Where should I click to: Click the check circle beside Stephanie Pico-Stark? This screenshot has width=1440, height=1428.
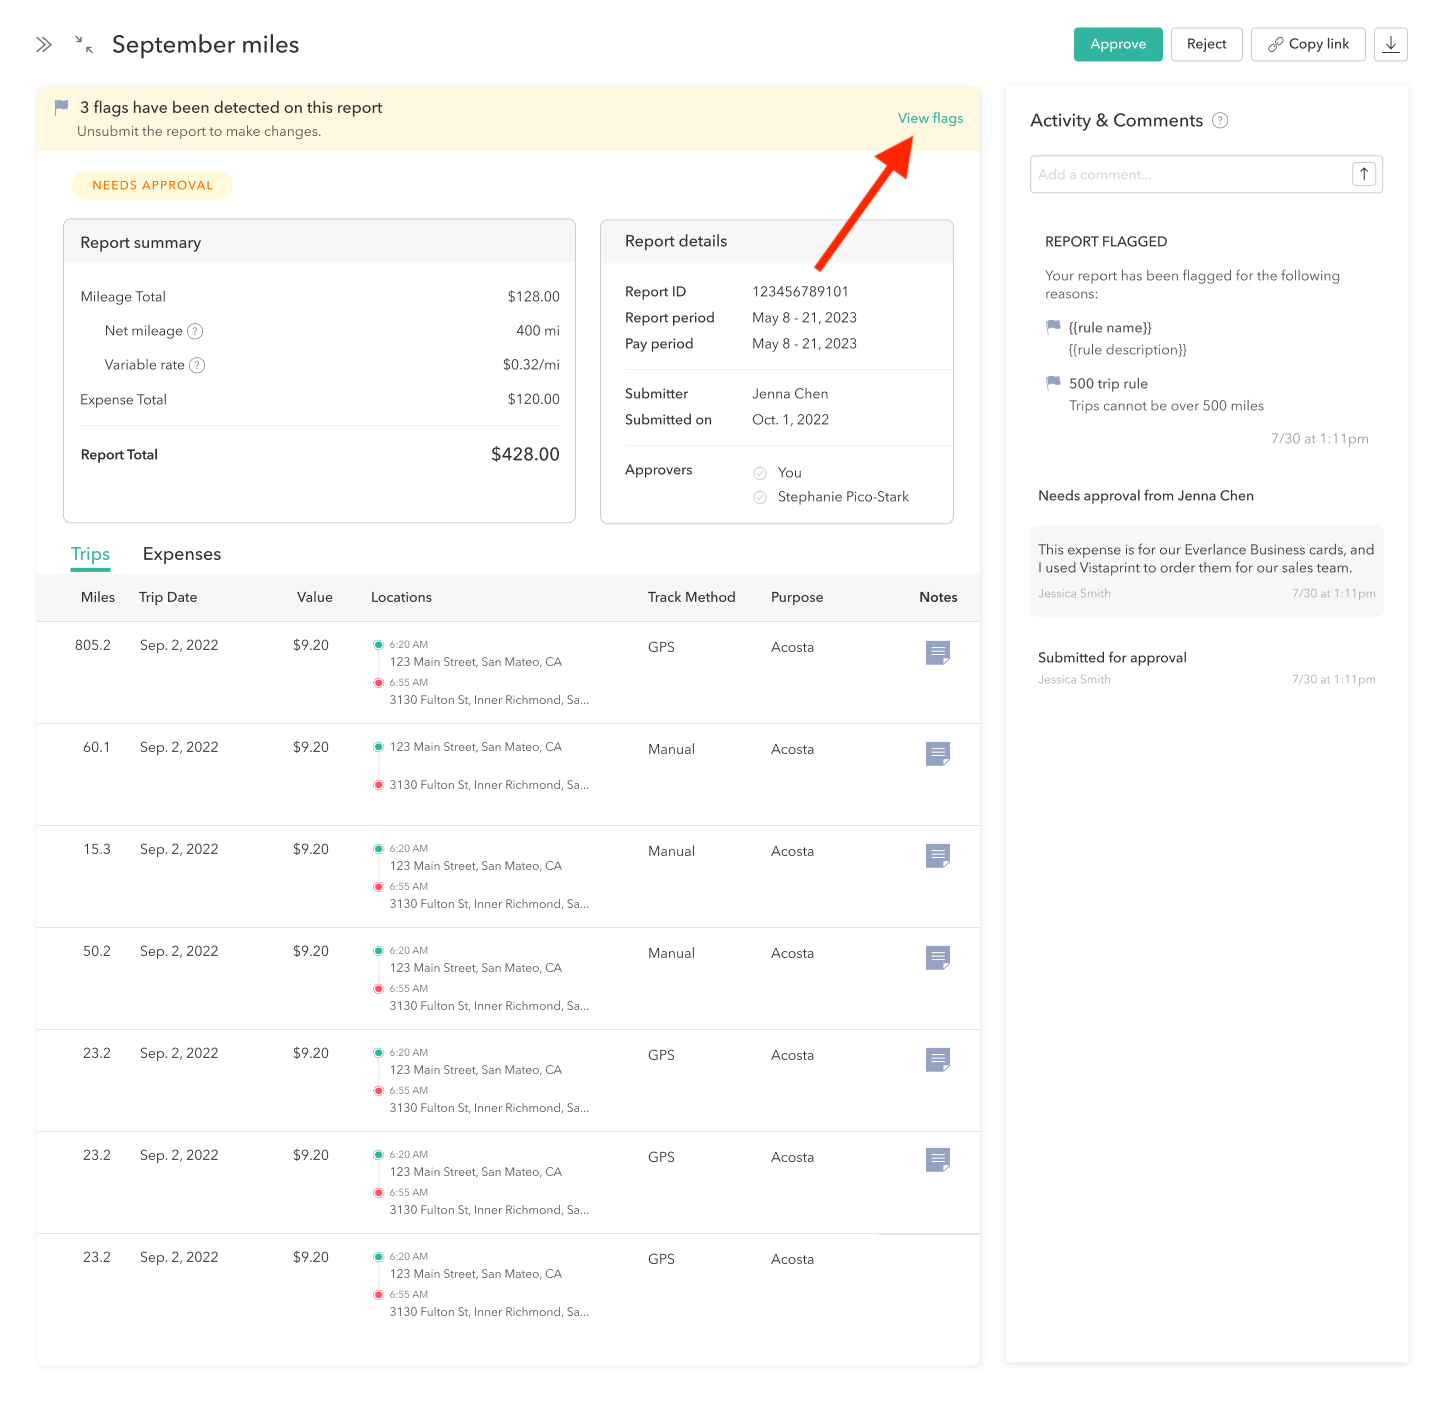(x=760, y=497)
